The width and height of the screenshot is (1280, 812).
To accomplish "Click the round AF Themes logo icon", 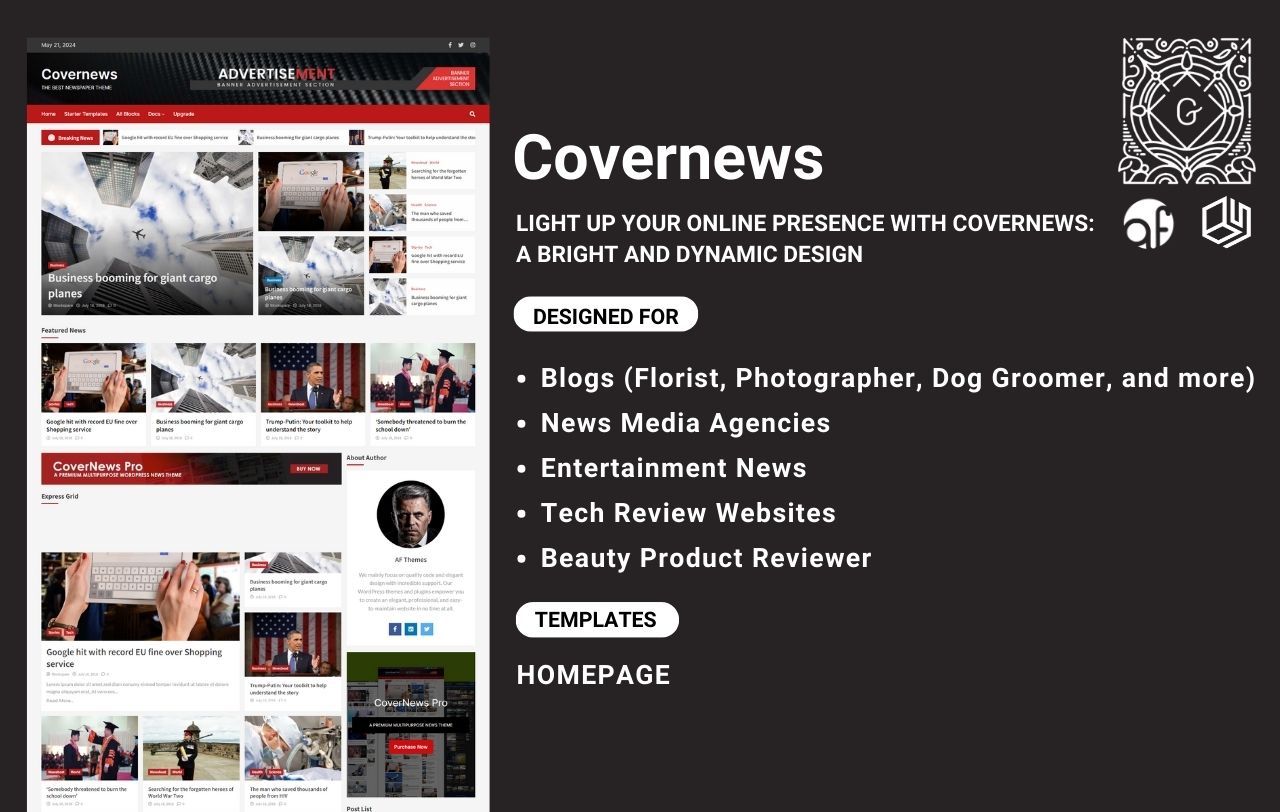I will [x=1148, y=223].
